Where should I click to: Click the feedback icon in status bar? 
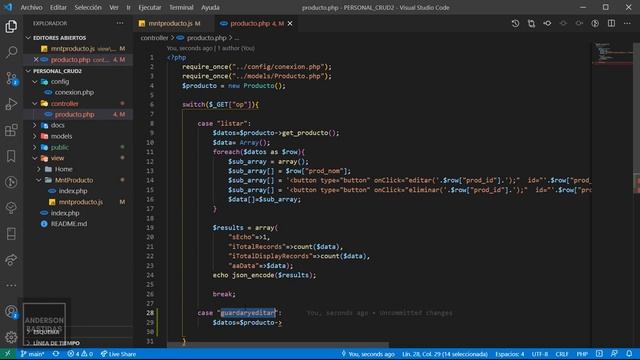click(614, 354)
